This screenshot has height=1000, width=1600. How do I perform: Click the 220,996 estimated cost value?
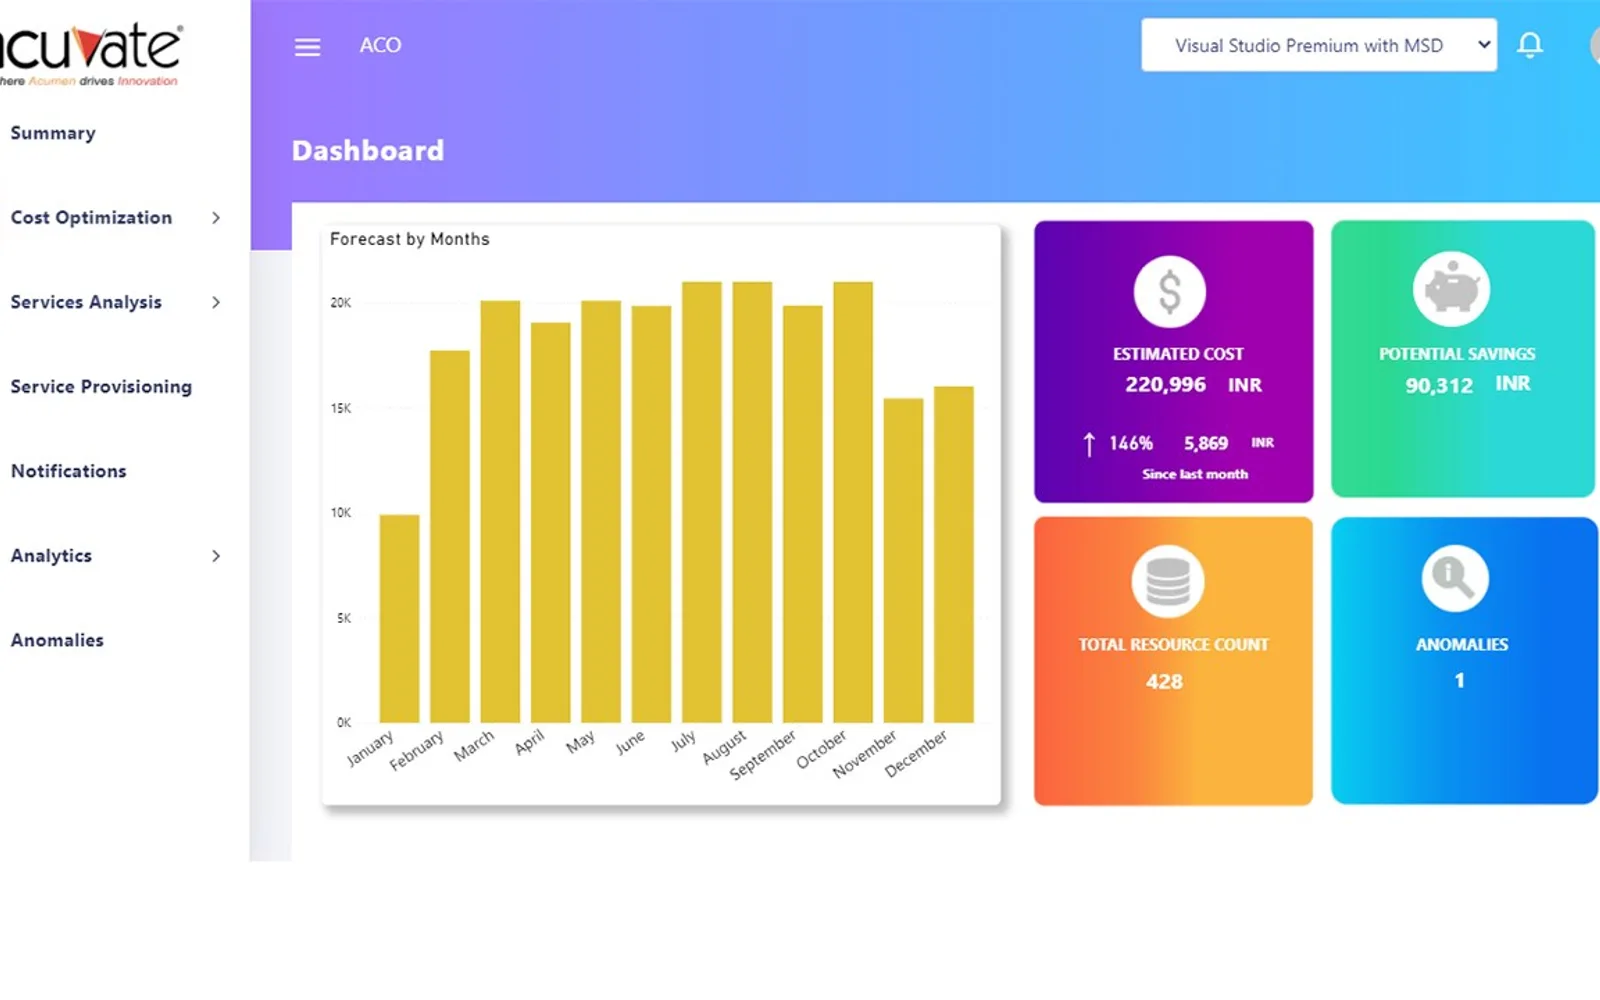[1165, 385]
